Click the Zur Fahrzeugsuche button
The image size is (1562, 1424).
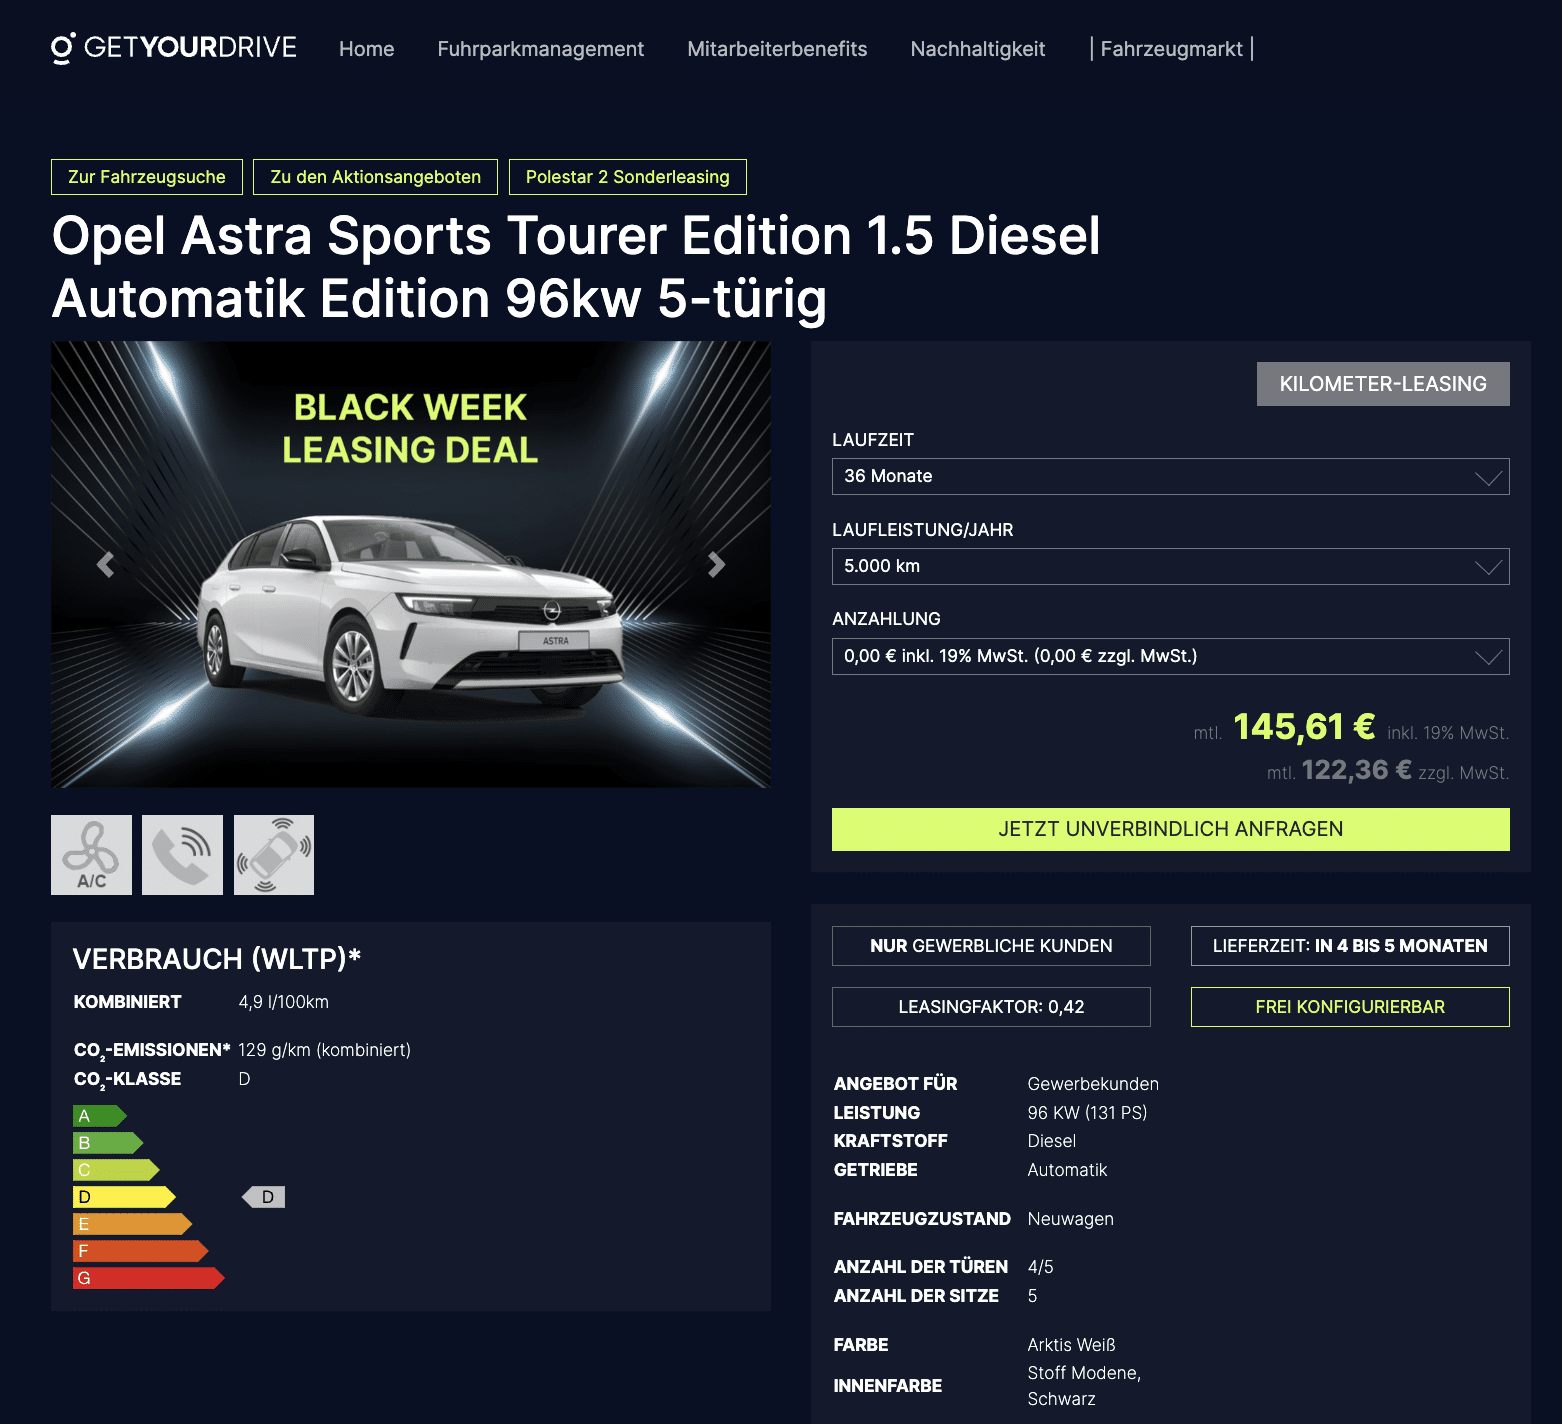click(x=147, y=177)
